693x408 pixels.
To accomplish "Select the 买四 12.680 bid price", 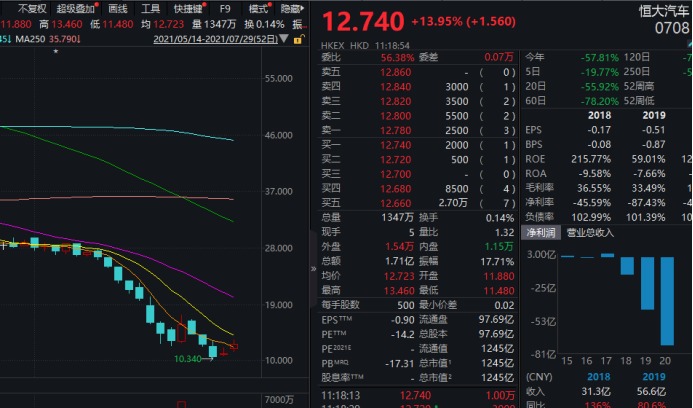I will coord(396,189).
